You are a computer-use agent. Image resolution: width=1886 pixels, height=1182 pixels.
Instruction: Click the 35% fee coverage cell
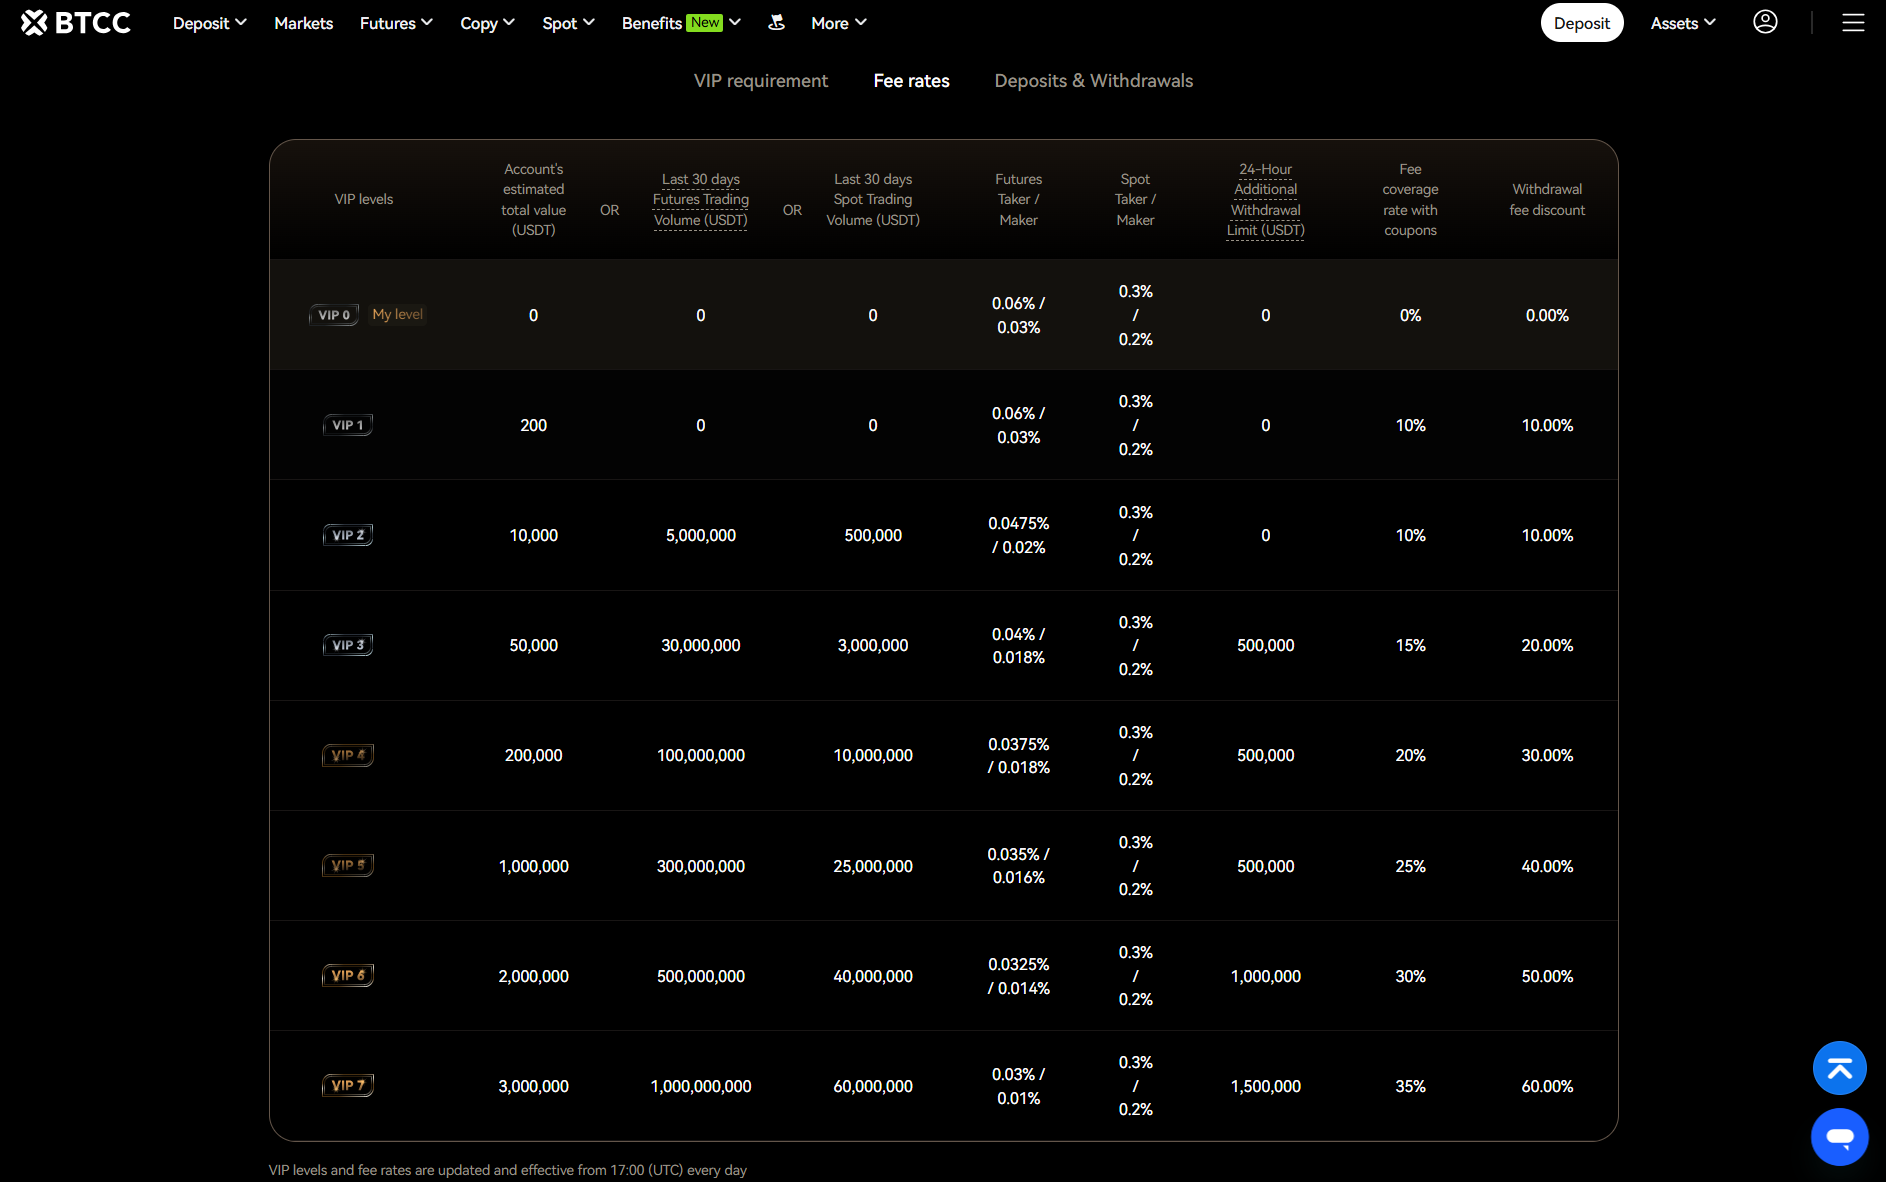tap(1410, 1086)
